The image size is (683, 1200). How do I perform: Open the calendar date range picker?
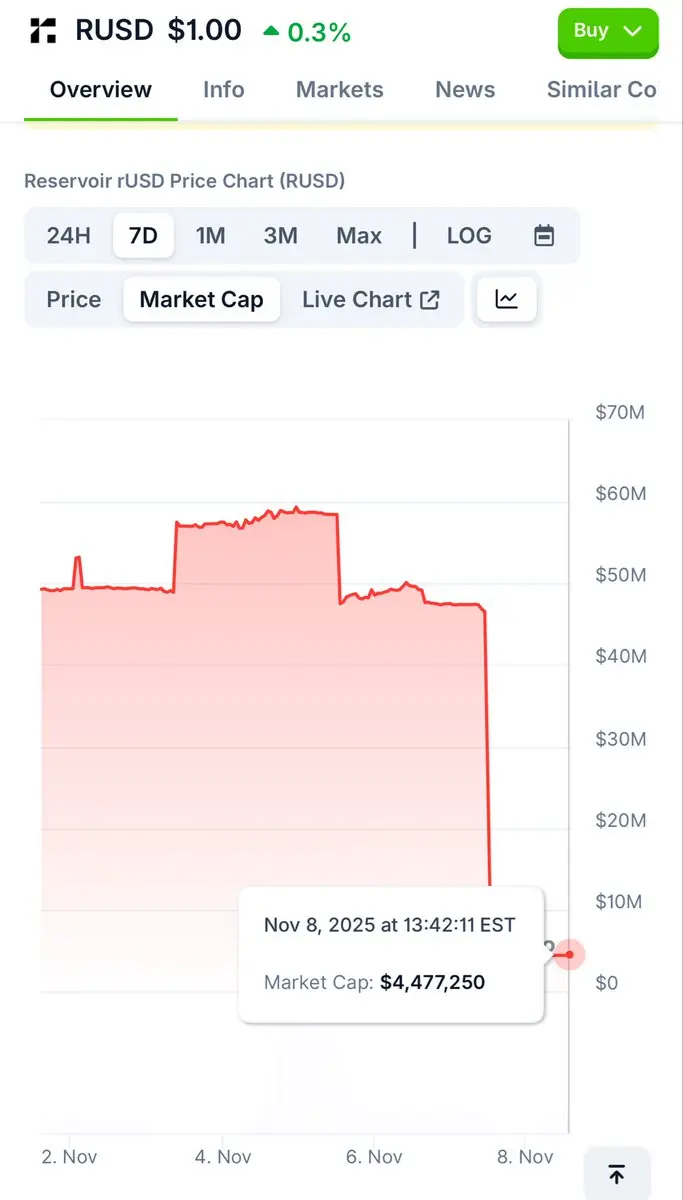pos(544,236)
